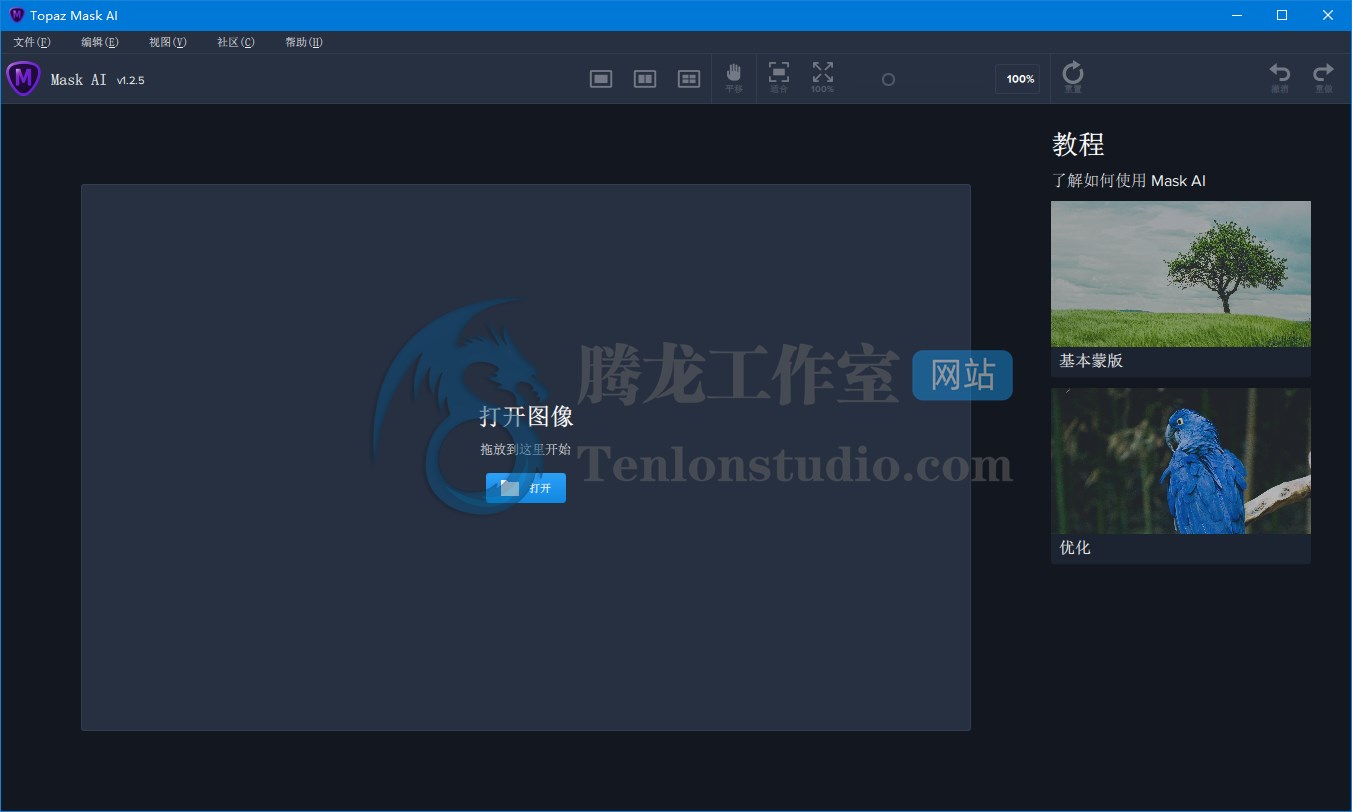Image resolution: width=1352 pixels, height=812 pixels.
Task: Click the 100% zoom arrows icon
Action: pos(822,78)
